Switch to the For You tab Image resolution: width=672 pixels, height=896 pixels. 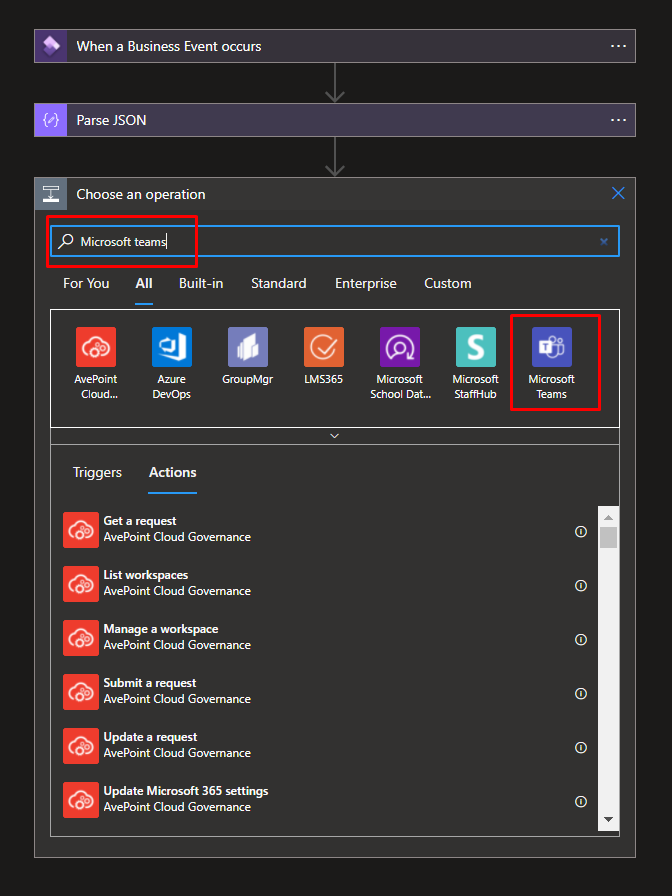(86, 283)
